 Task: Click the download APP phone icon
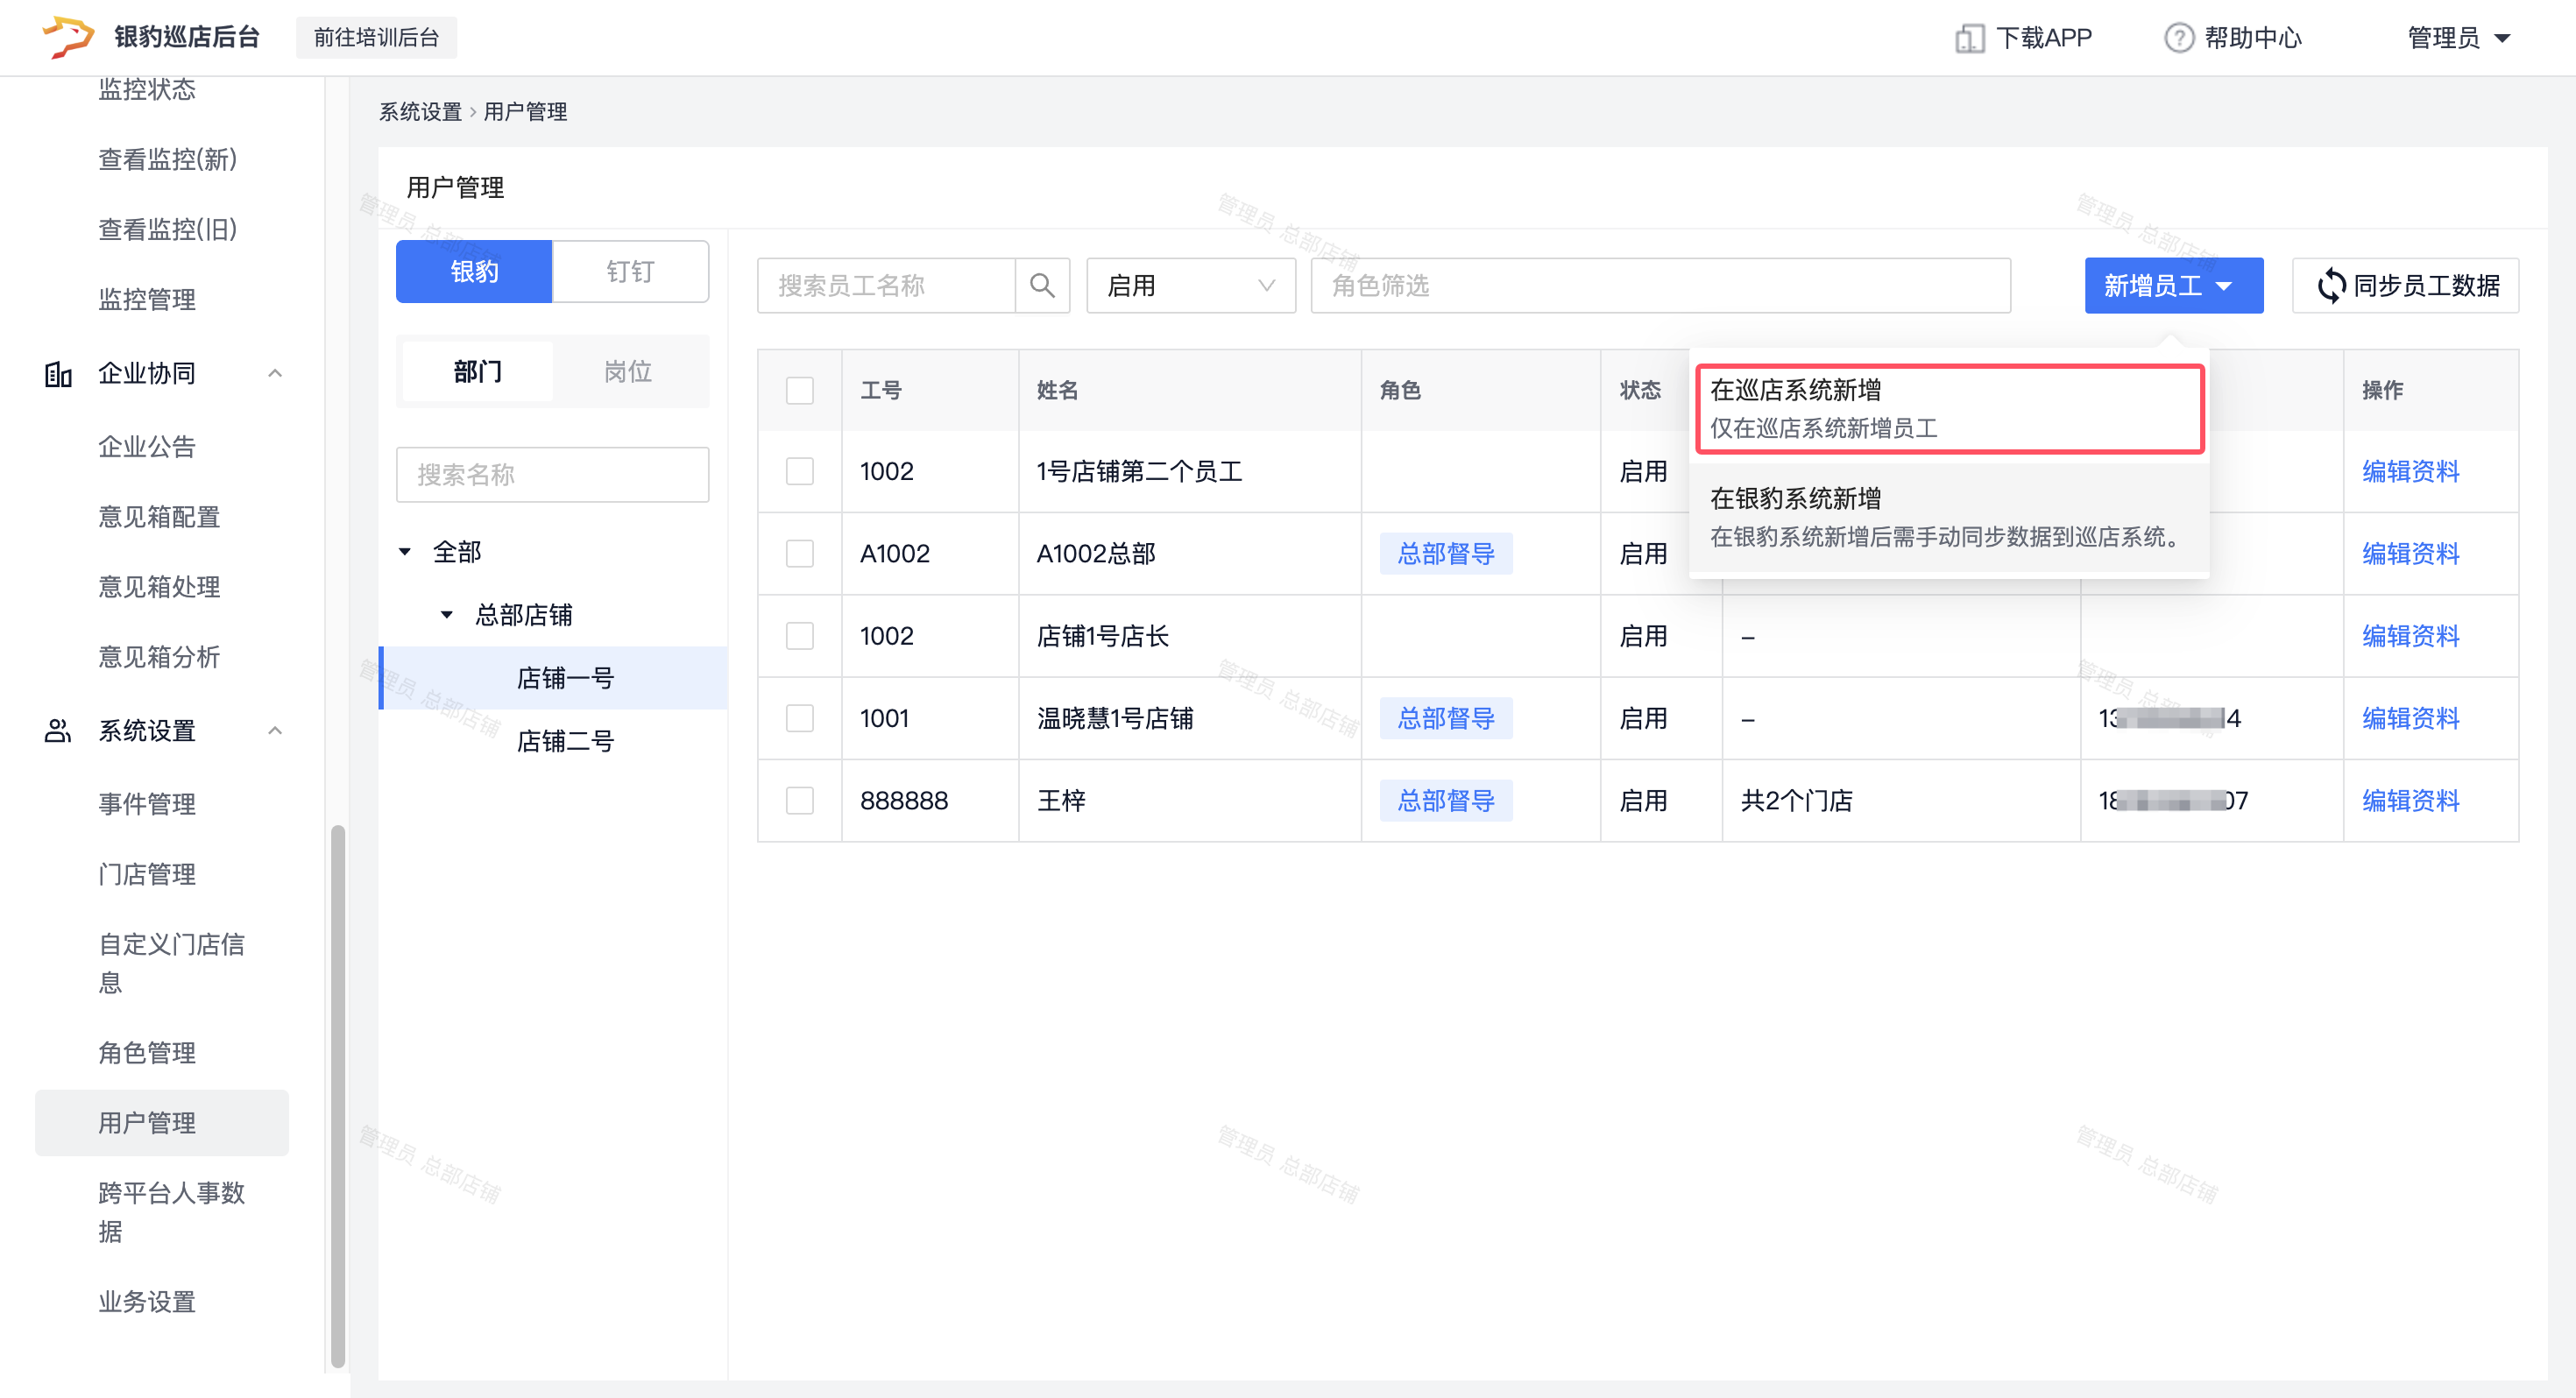point(1969,38)
